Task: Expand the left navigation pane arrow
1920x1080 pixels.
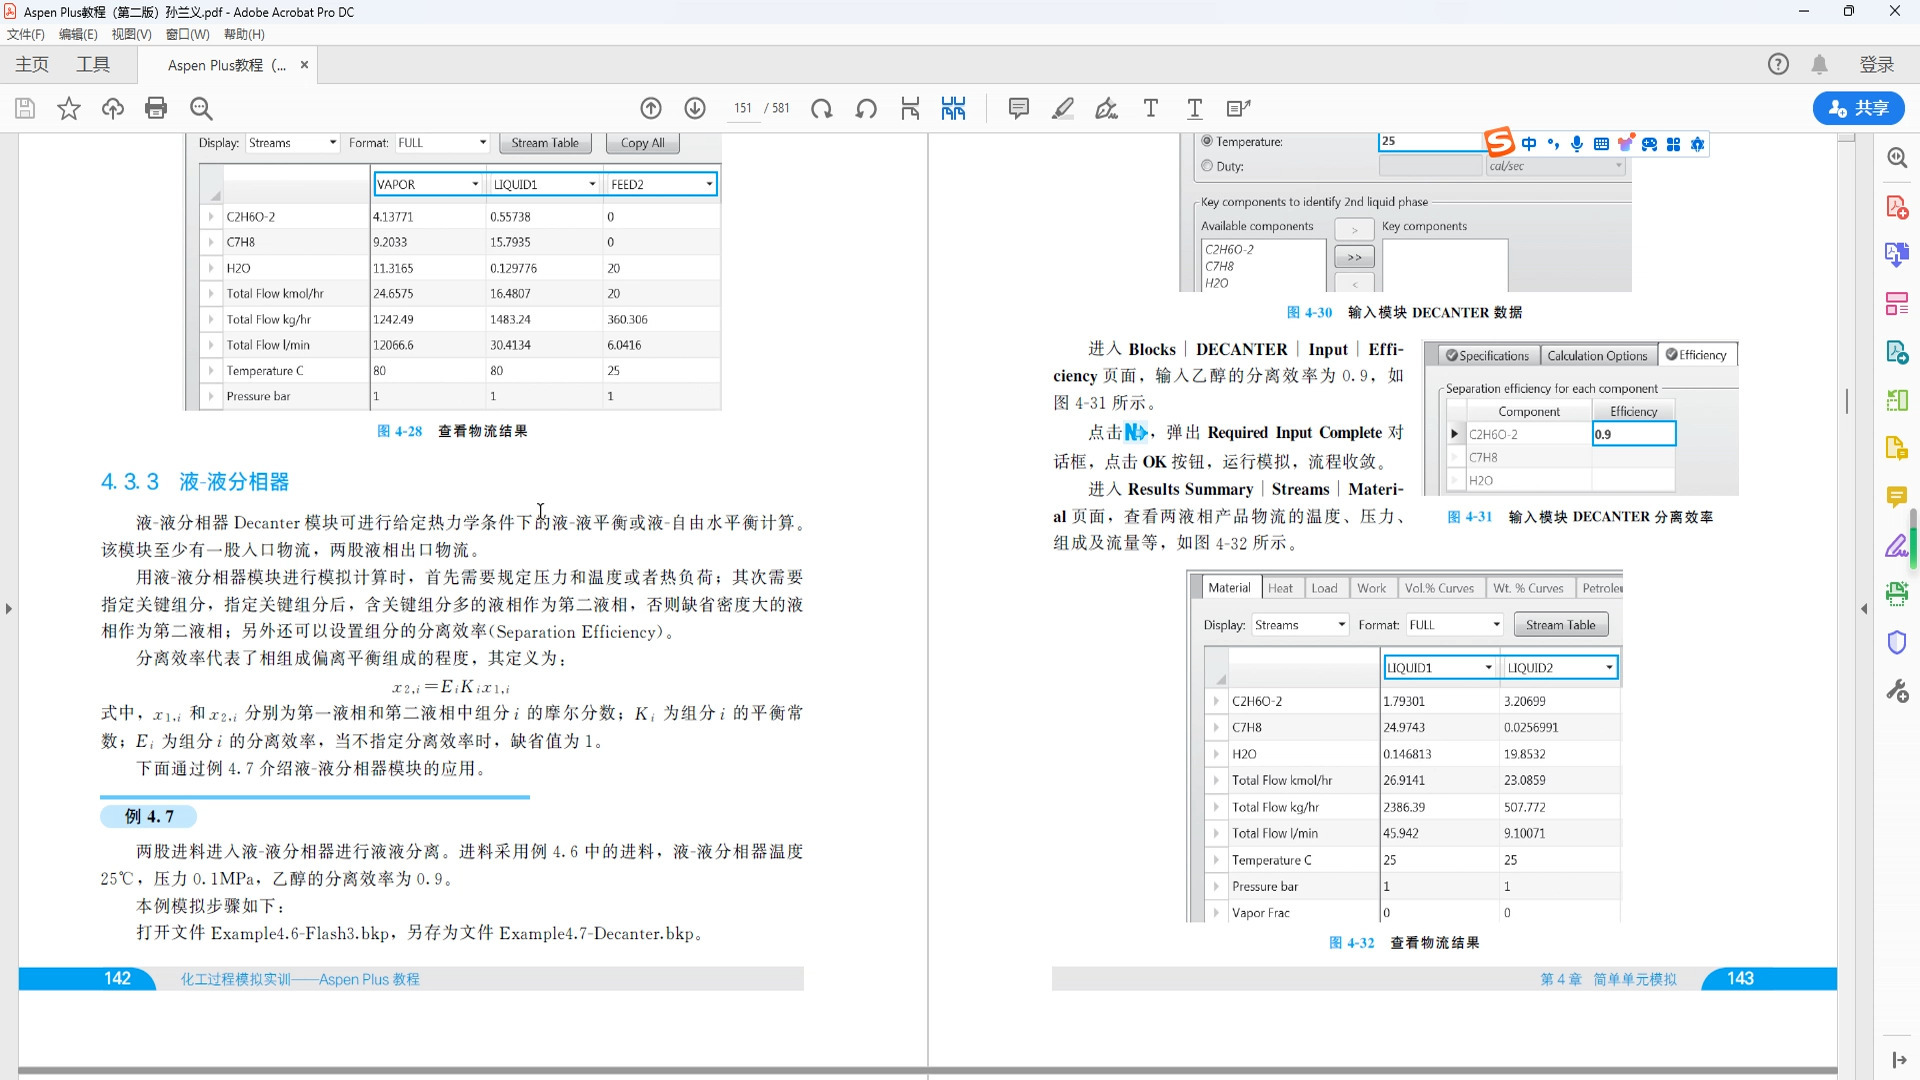Action: click(x=9, y=608)
